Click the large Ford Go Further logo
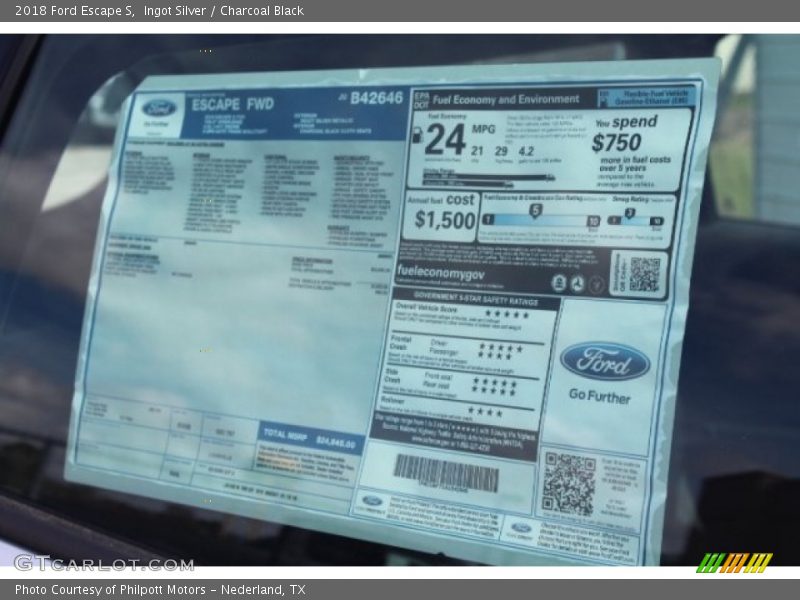 pyautogui.click(x=604, y=362)
